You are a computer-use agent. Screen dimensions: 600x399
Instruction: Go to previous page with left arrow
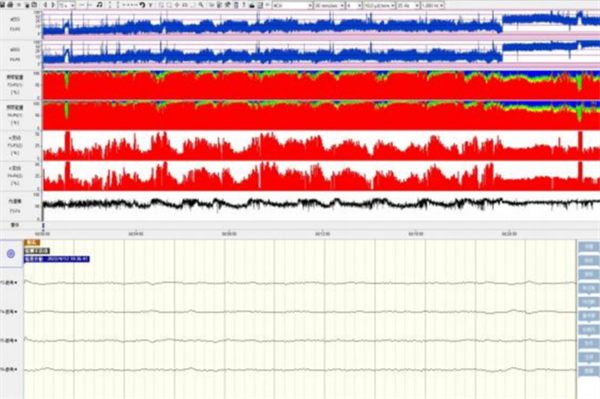click(45, 5)
